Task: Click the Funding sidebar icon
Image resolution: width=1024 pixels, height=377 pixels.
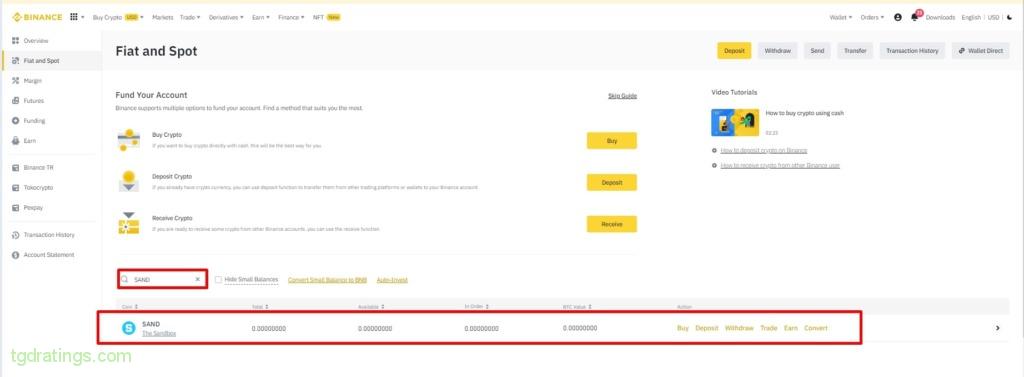Action: pyautogui.click(x=16, y=121)
